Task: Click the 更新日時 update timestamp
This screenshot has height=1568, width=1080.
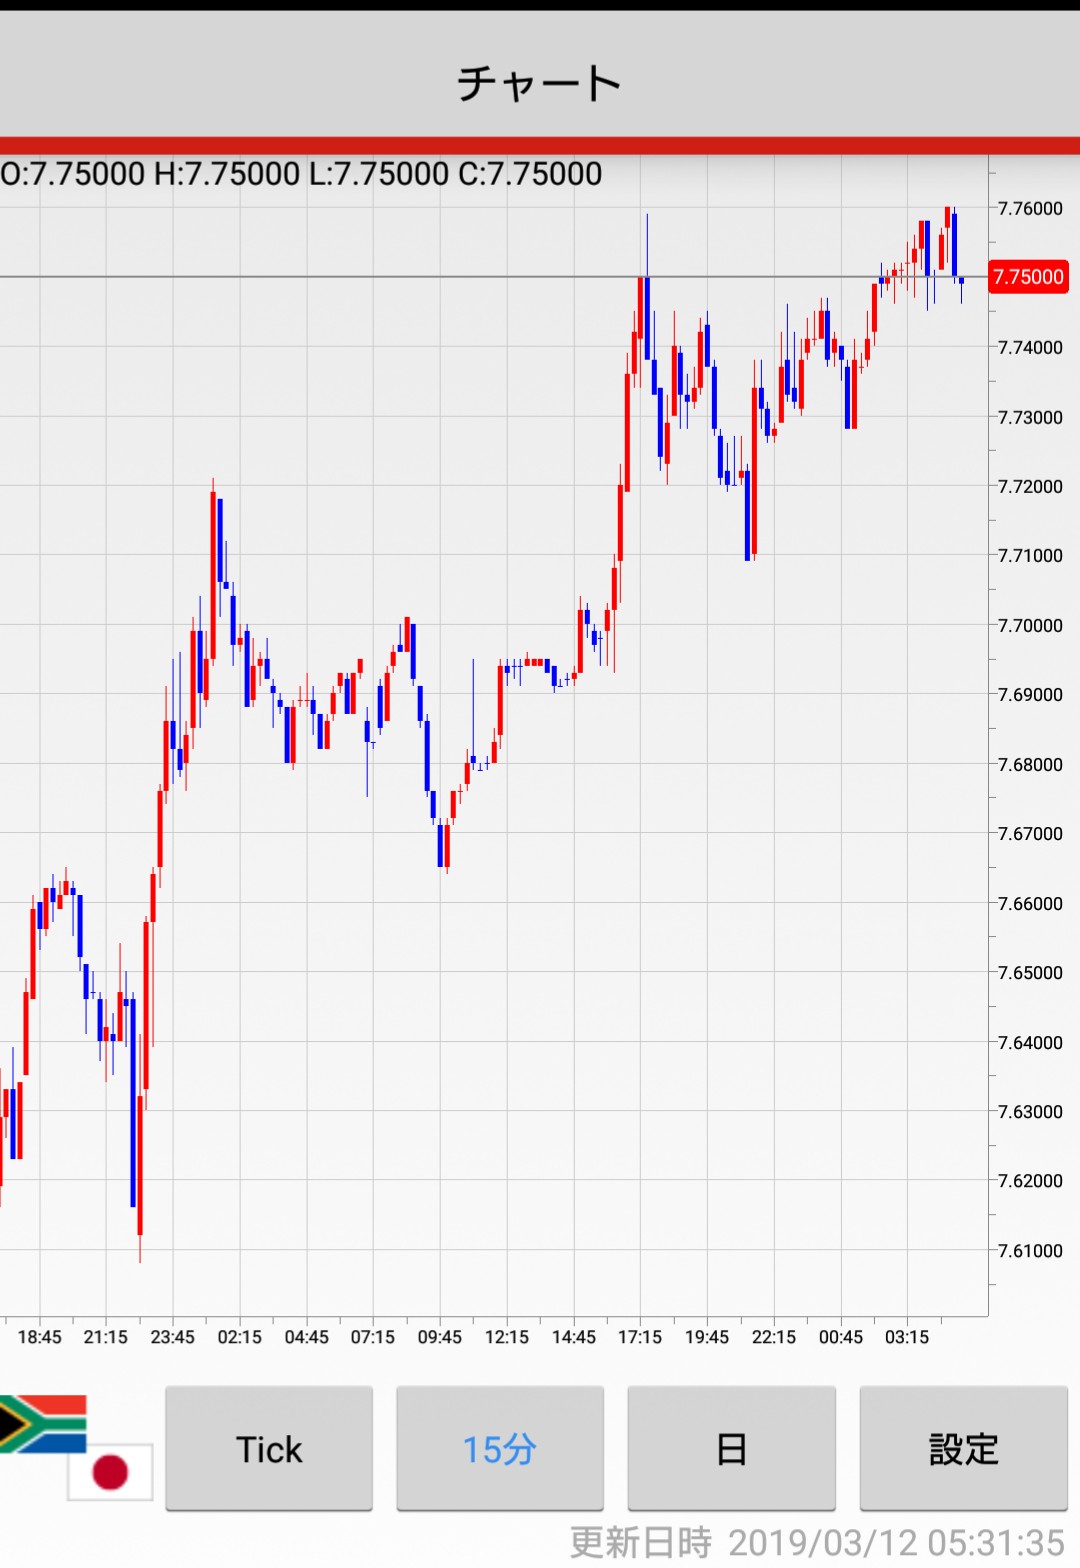Action: (x=817, y=1542)
